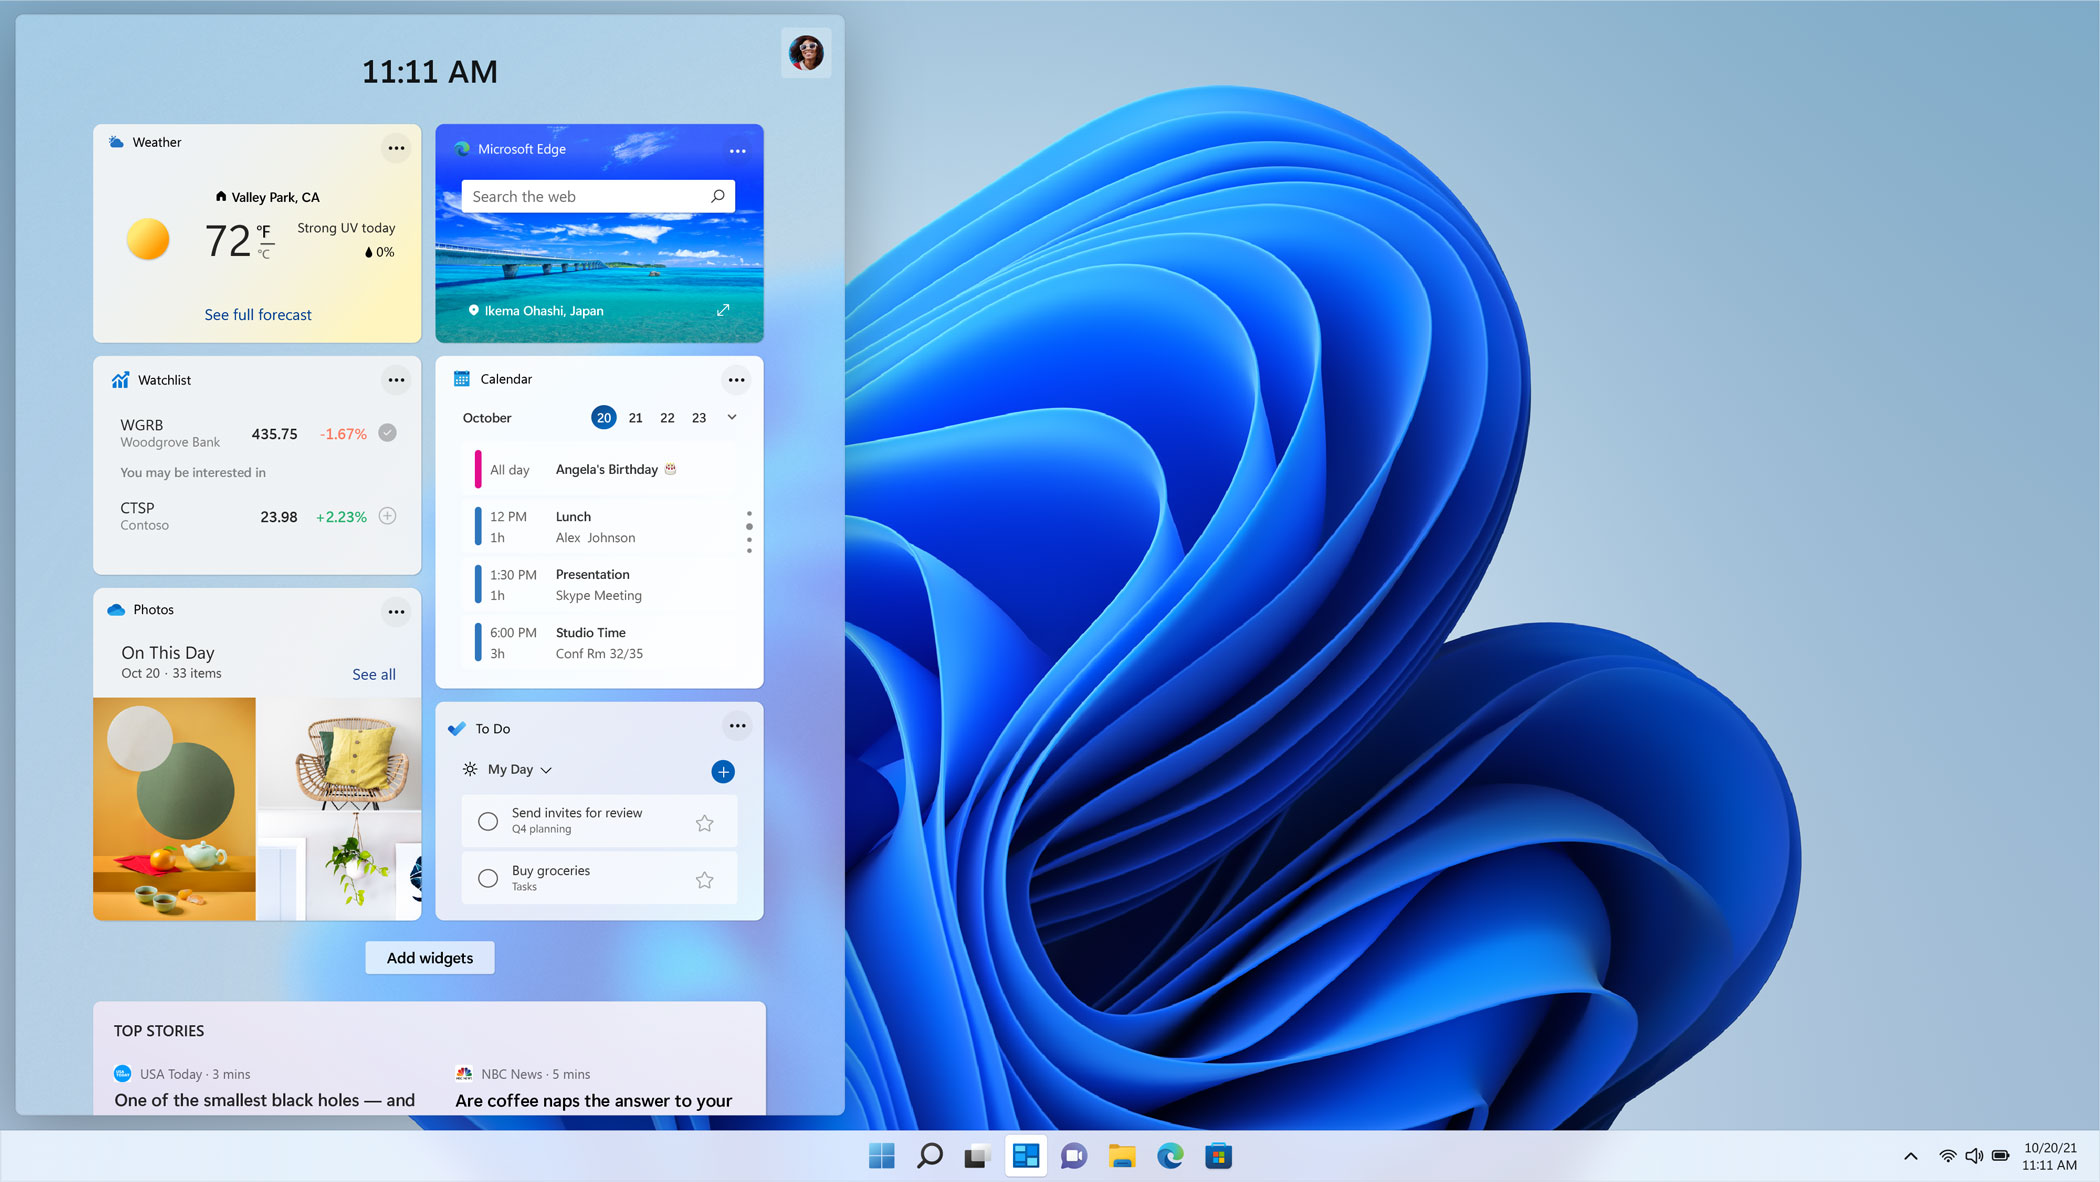Screen dimensions: 2100x1182
Task: Click the Microsoft Edge search bar
Action: pos(597,196)
